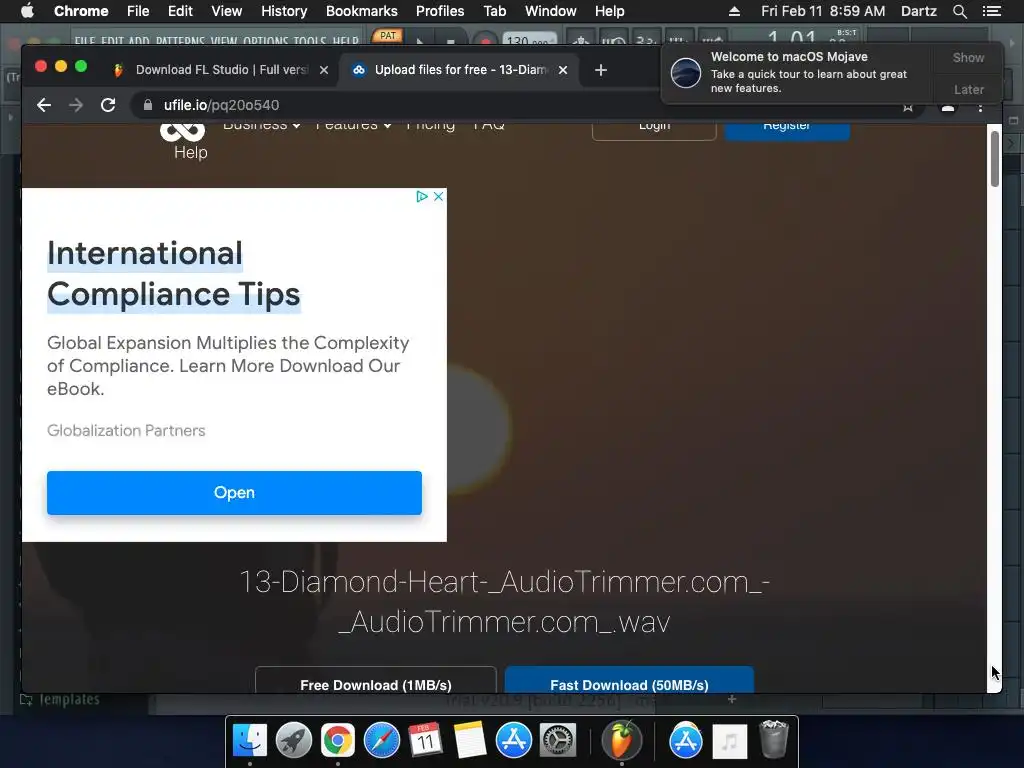Open a new Chrome tab
Image resolution: width=1024 pixels, height=768 pixels.
[x=601, y=70]
